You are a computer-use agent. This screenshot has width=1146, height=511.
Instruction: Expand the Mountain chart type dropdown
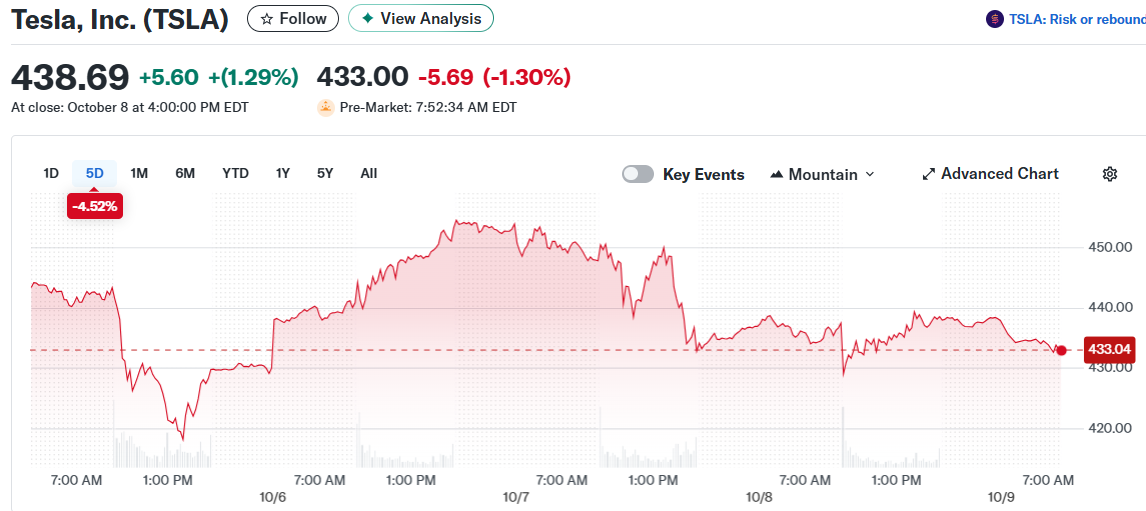(822, 174)
